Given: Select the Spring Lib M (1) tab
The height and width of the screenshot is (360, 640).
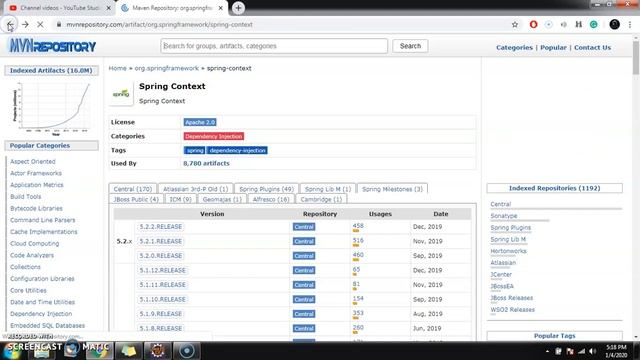Looking at the screenshot, I should tap(328, 189).
